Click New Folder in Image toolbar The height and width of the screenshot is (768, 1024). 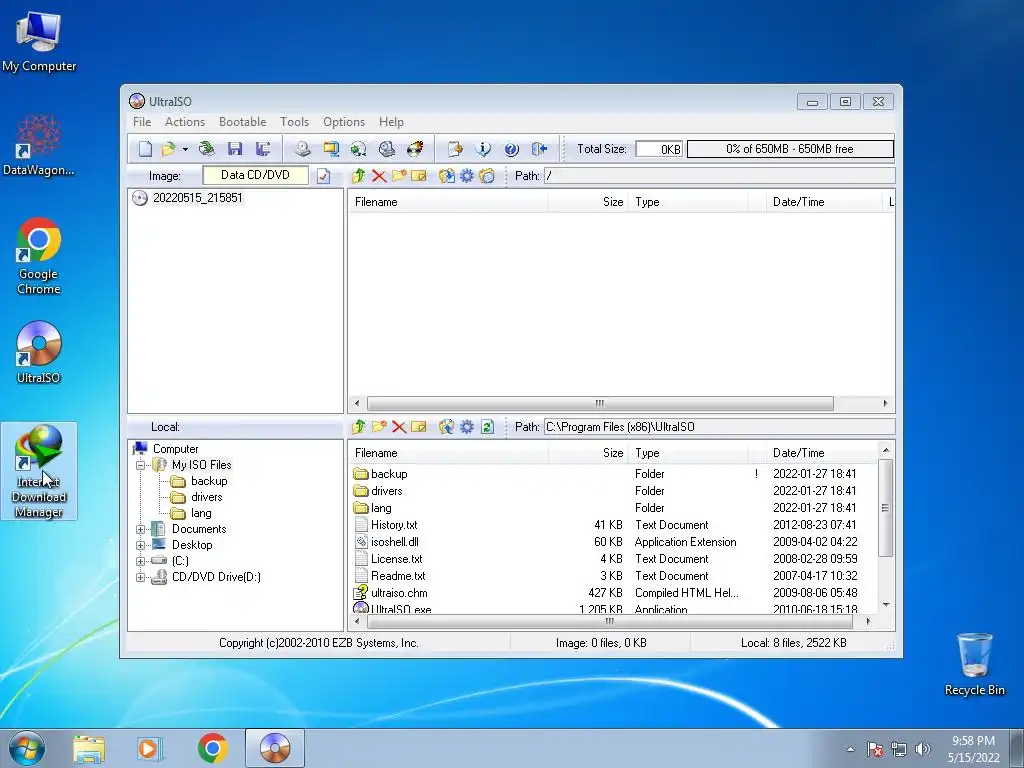point(399,176)
